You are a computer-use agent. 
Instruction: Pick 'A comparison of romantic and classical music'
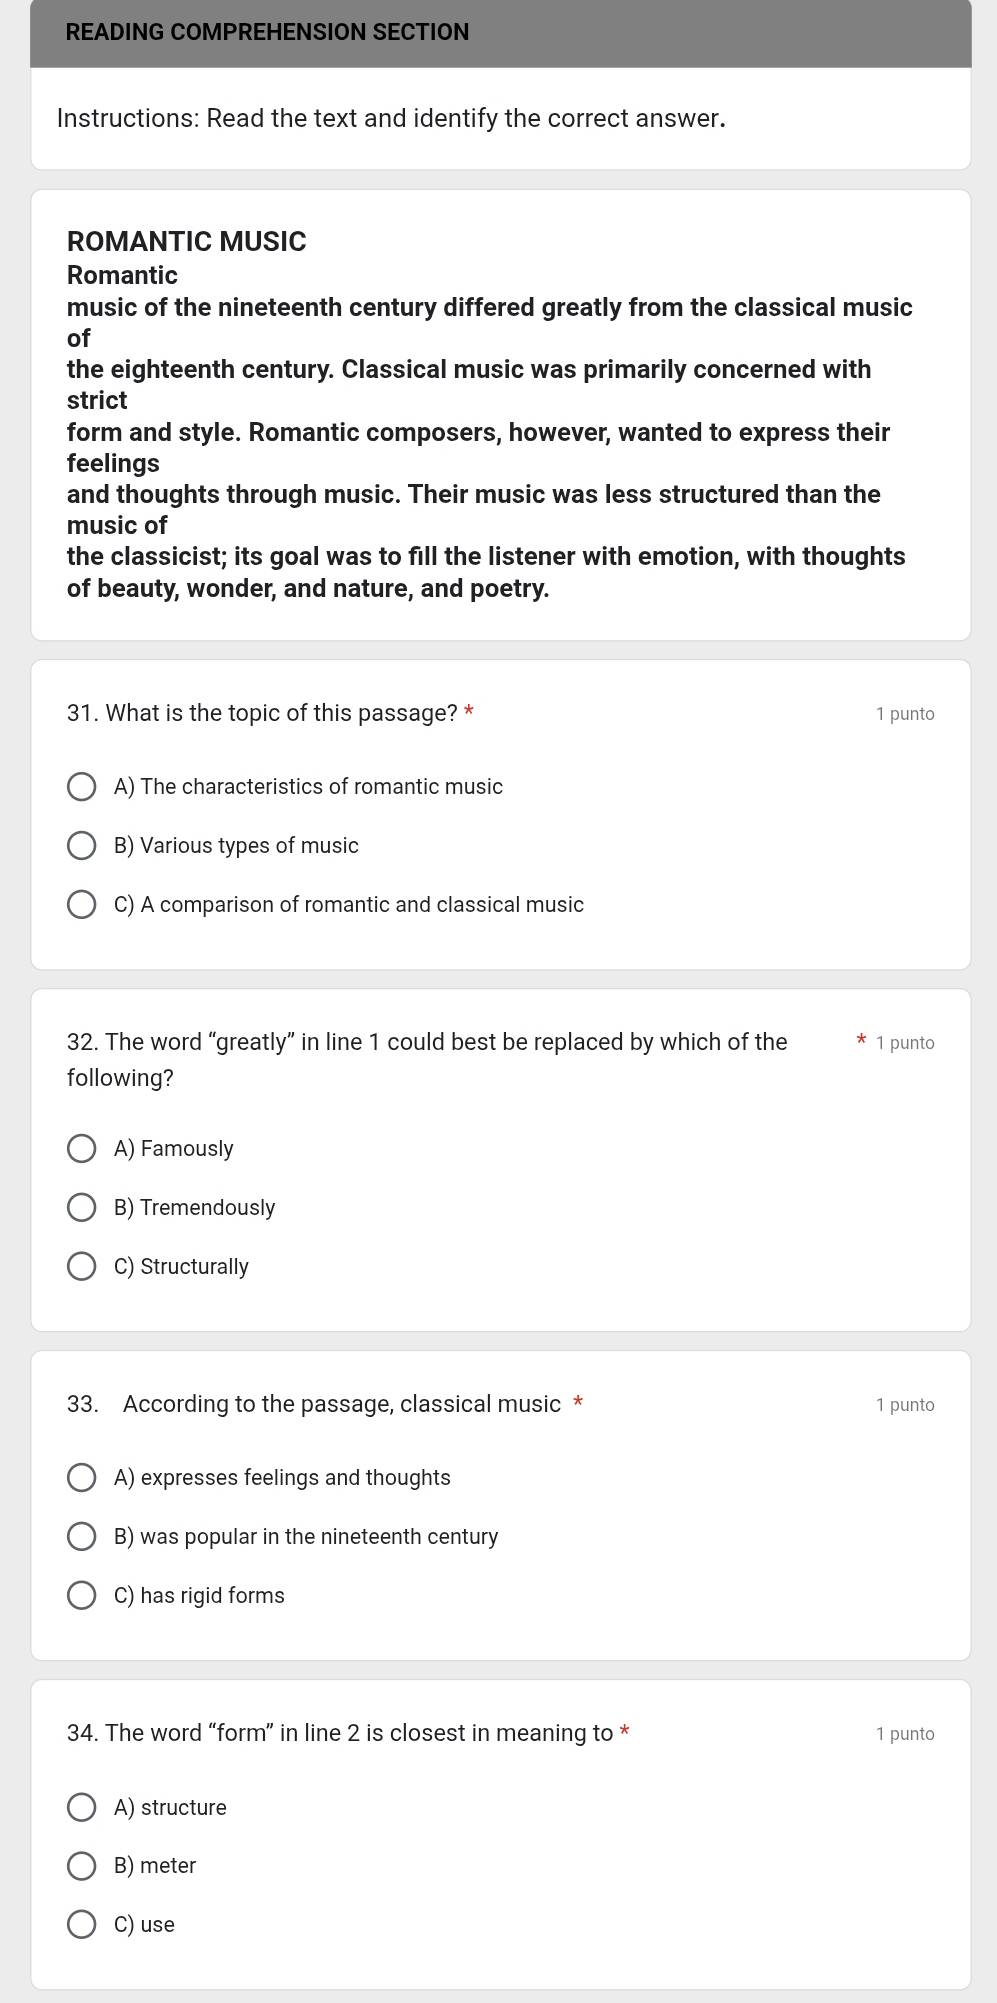[x=82, y=905]
